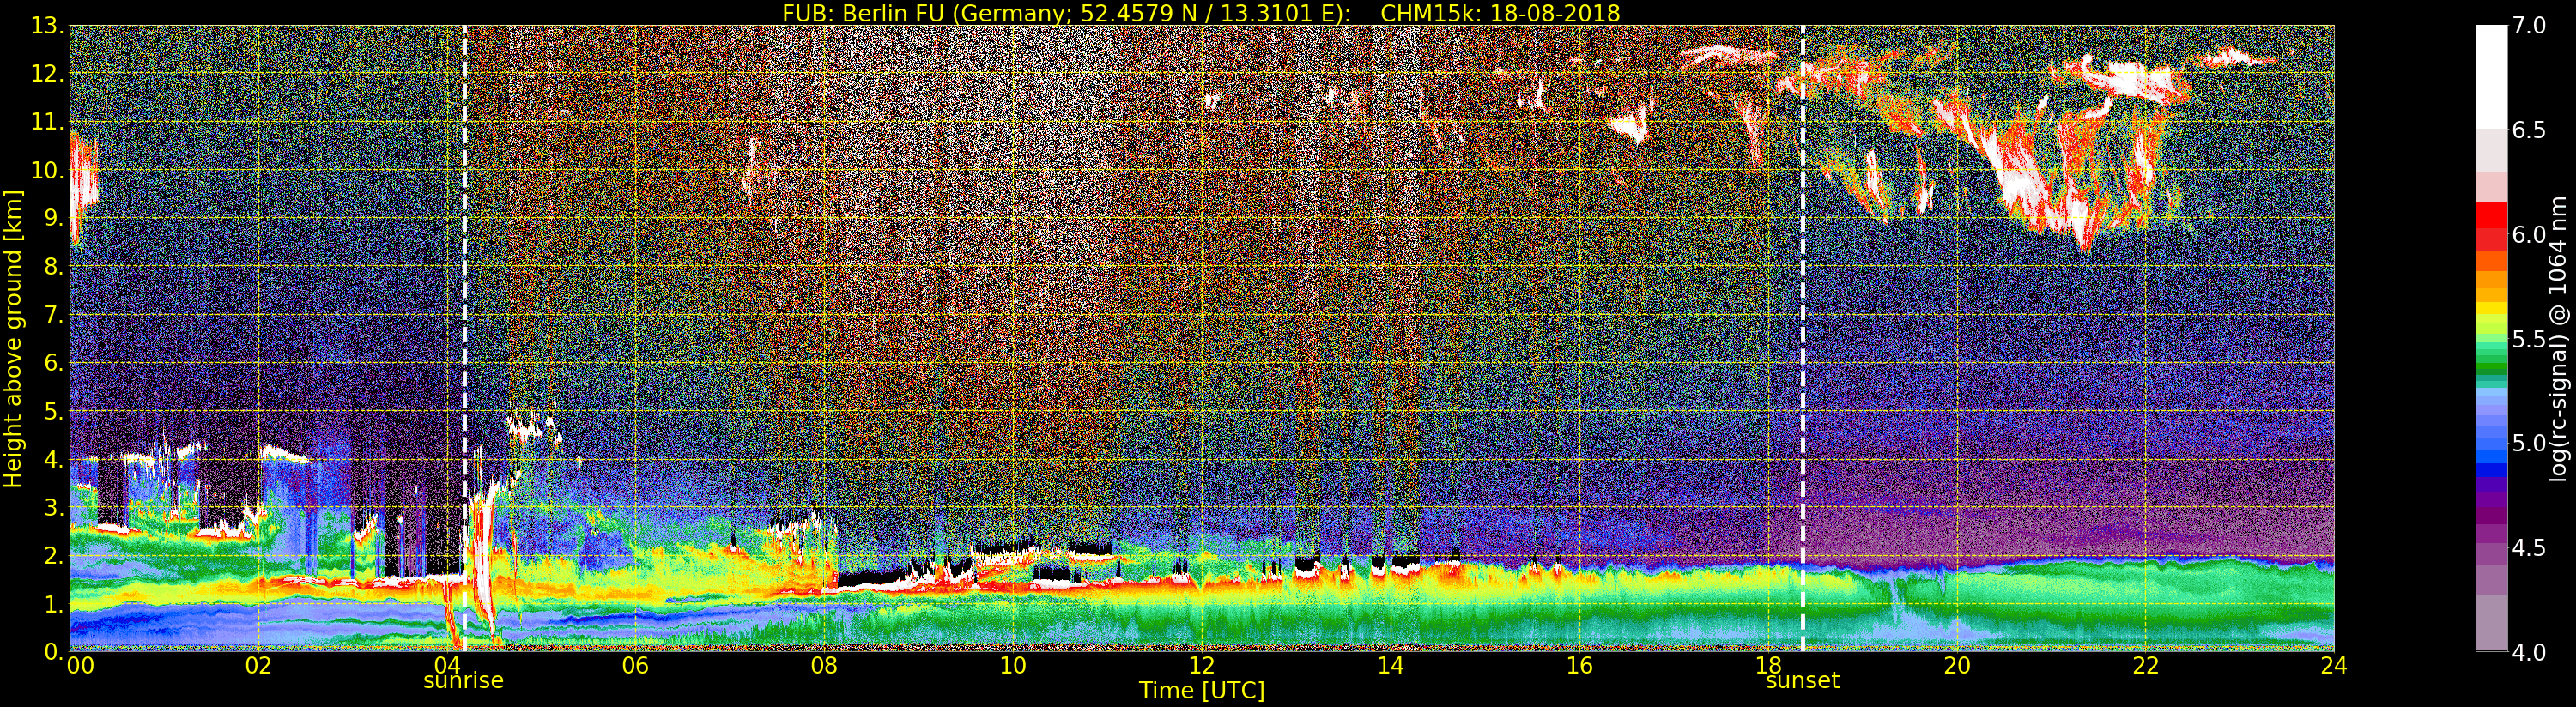Viewport: 2576px width, 707px height.
Task: Click the colorbar value '5.0'
Action: (x=2529, y=443)
